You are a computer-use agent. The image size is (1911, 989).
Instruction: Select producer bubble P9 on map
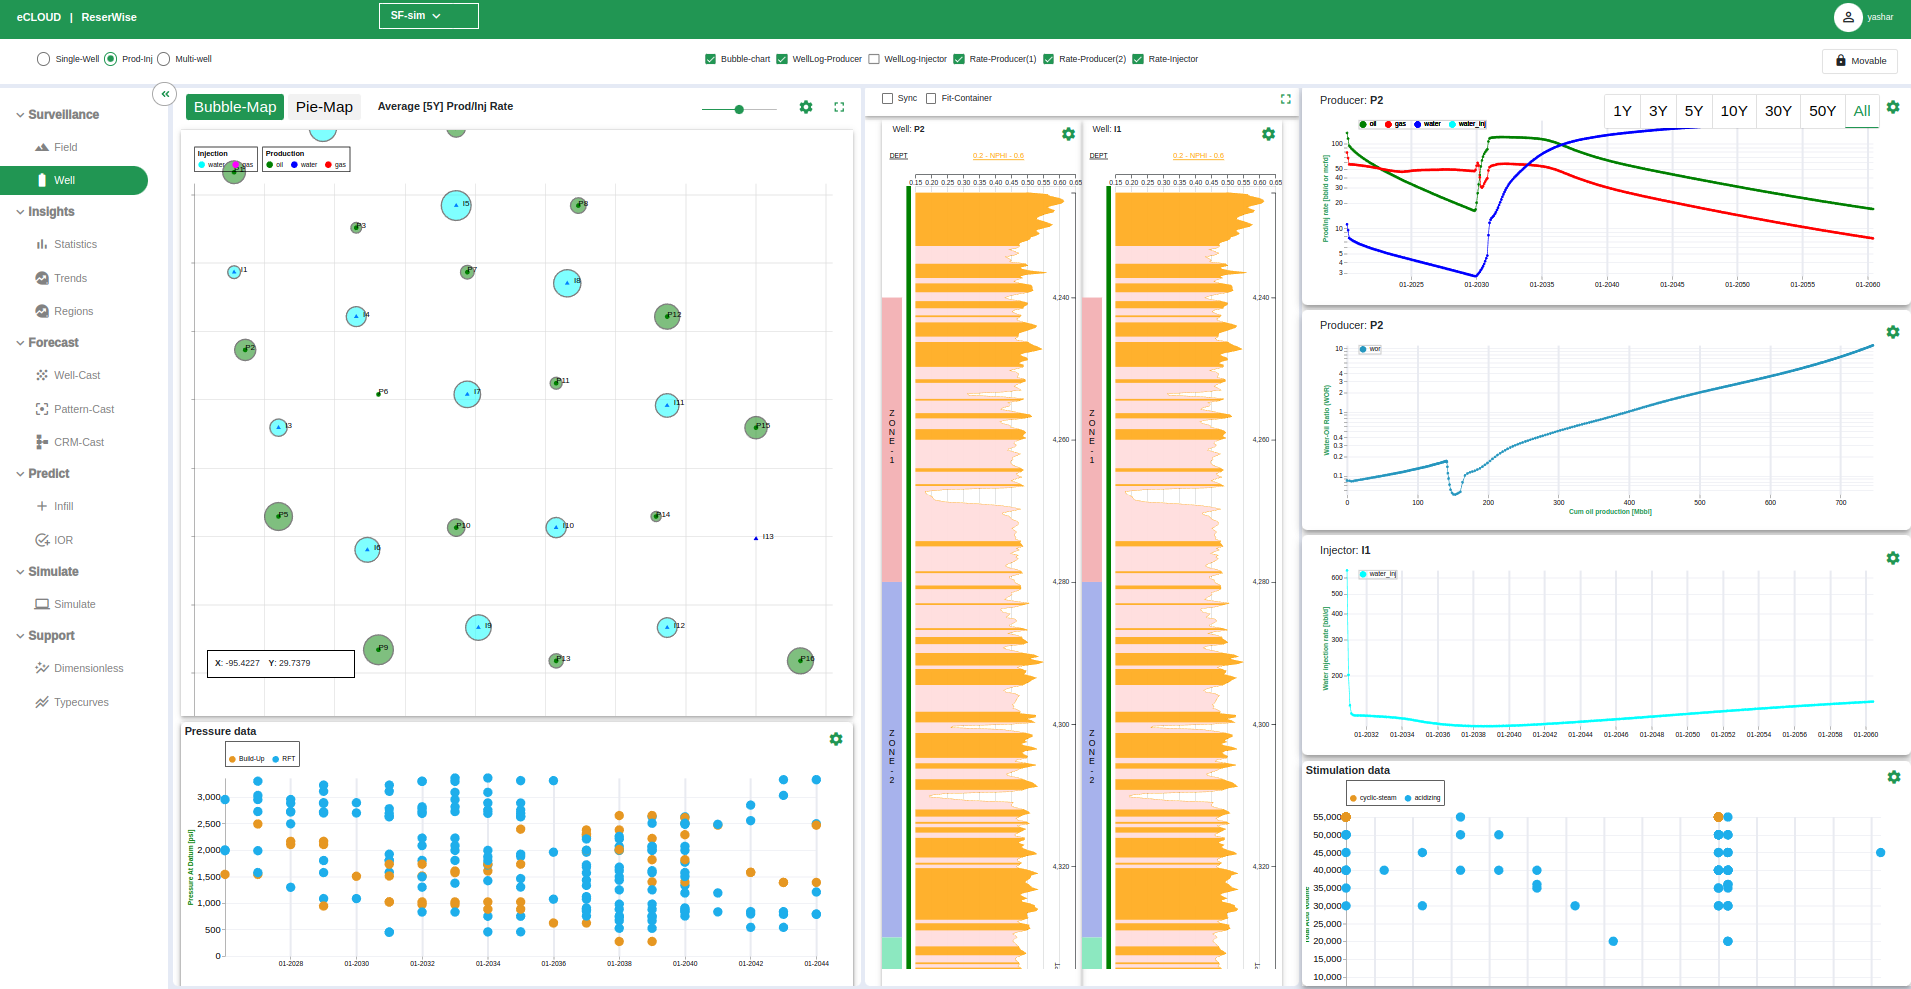(x=378, y=649)
